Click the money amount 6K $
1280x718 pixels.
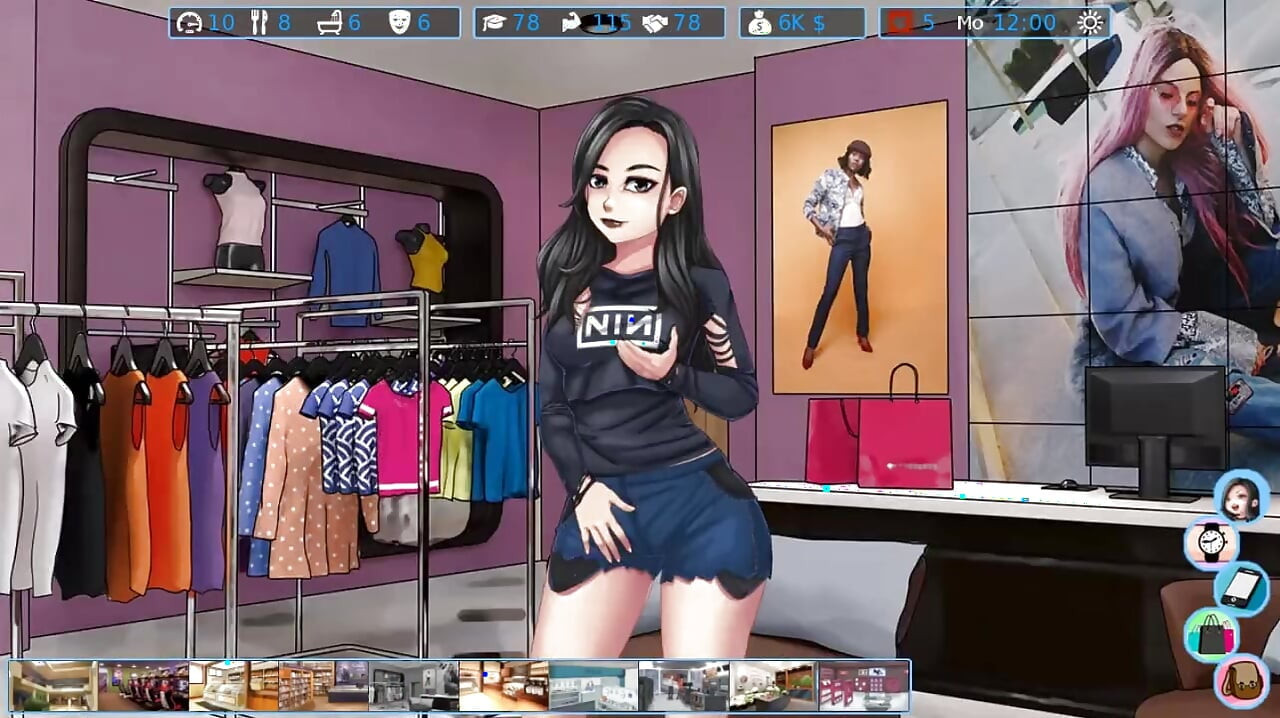coord(802,22)
